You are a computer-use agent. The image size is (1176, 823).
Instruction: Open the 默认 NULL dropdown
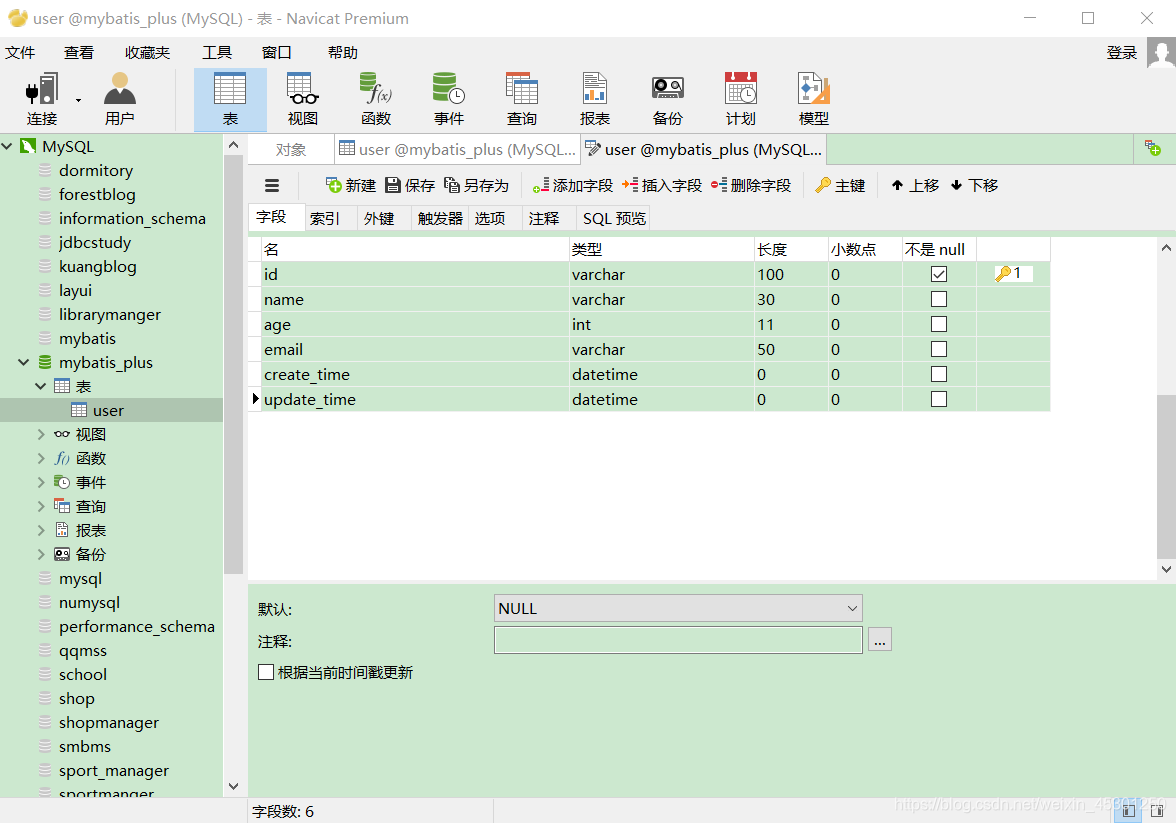coord(851,607)
